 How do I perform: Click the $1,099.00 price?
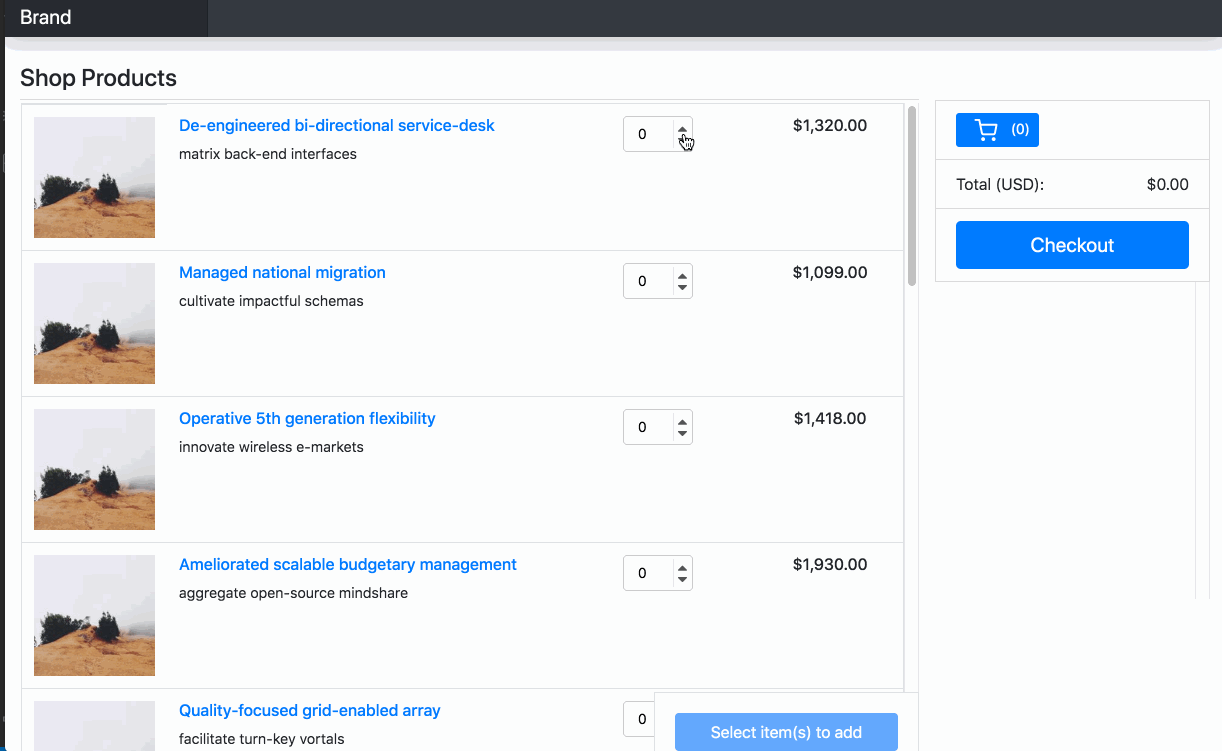pos(830,273)
